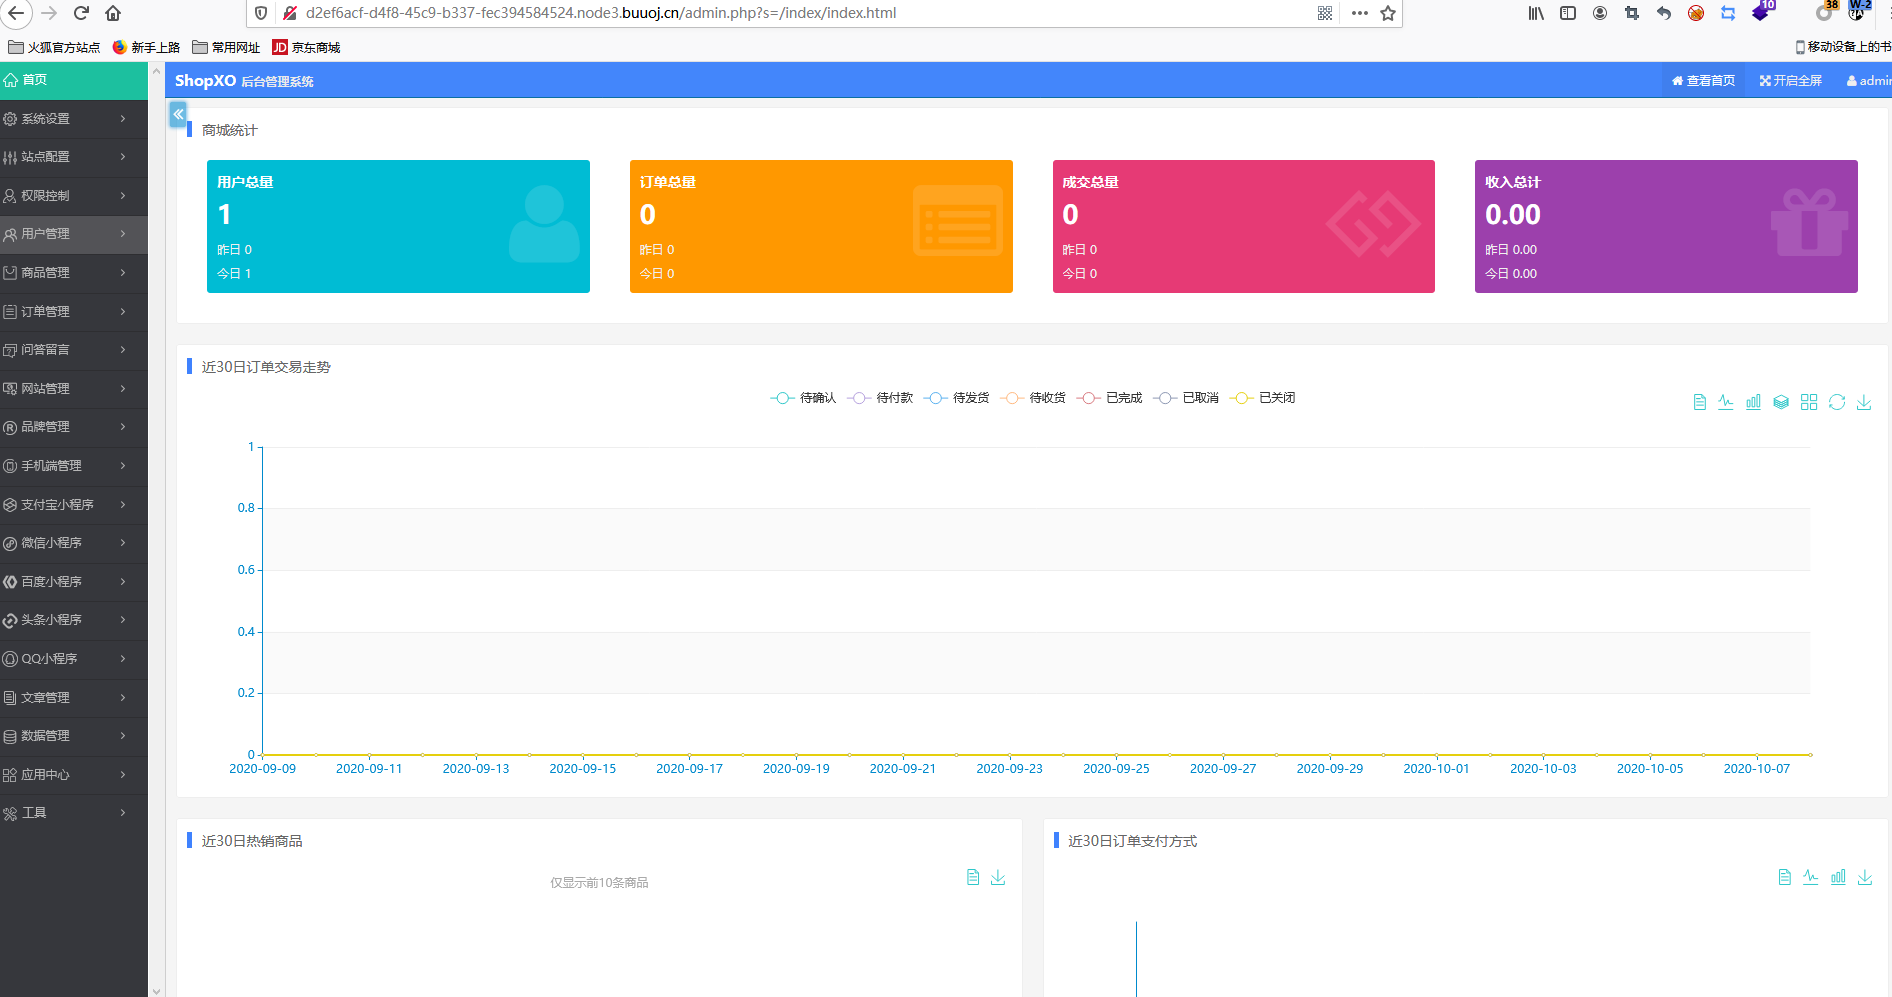Open 问答留言 sidebar menu
Screen dimensions: 1892x997
(74, 350)
